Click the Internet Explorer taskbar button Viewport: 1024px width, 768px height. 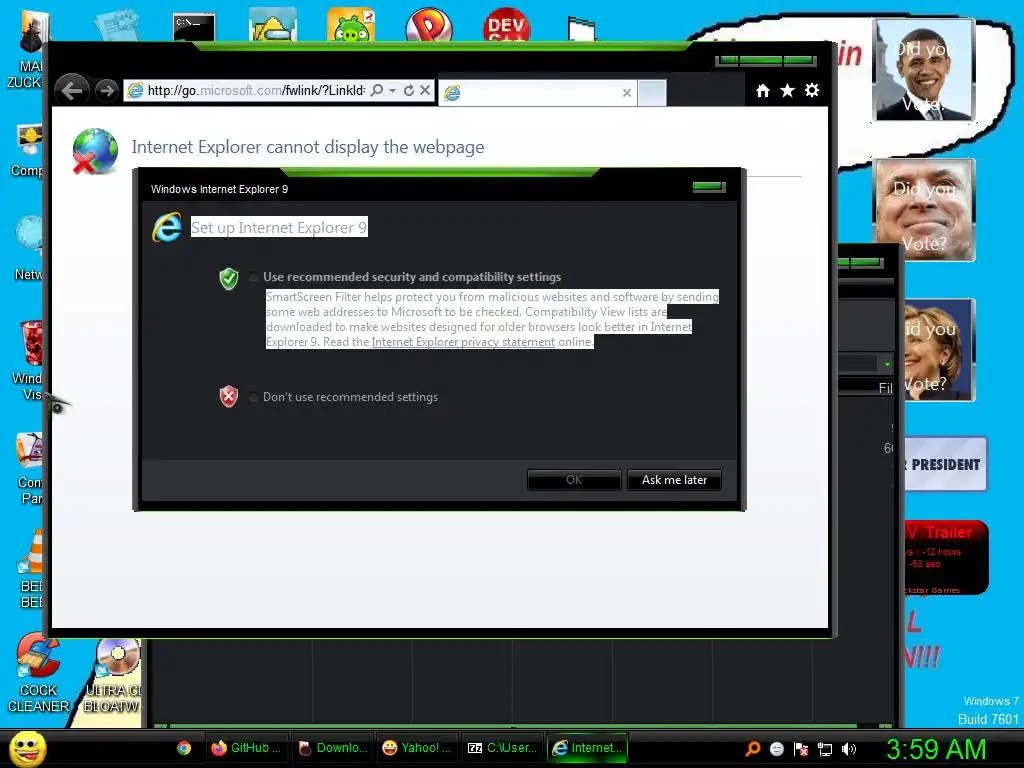(x=587, y=748)
